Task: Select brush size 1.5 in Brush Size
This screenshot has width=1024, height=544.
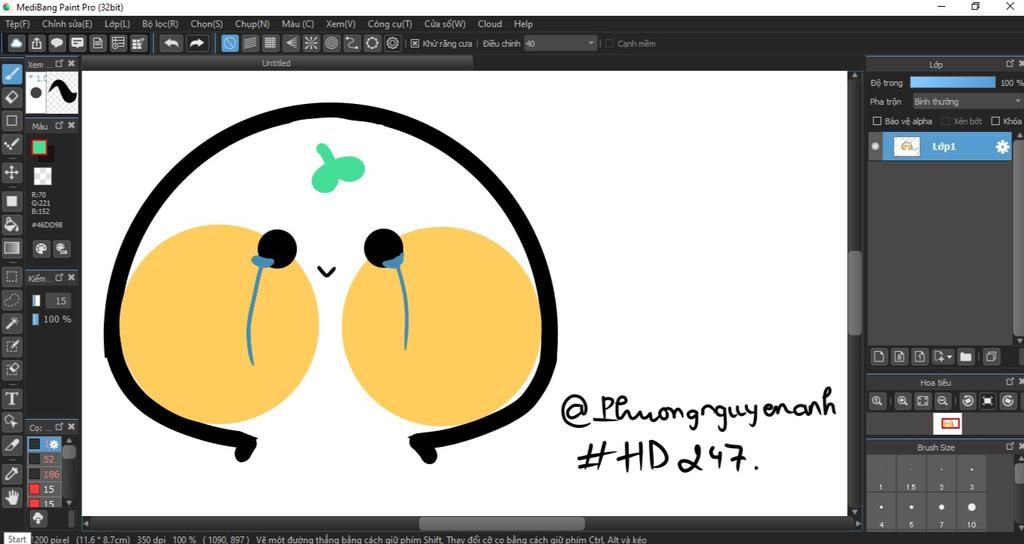Action: click(x=910, y=475)
